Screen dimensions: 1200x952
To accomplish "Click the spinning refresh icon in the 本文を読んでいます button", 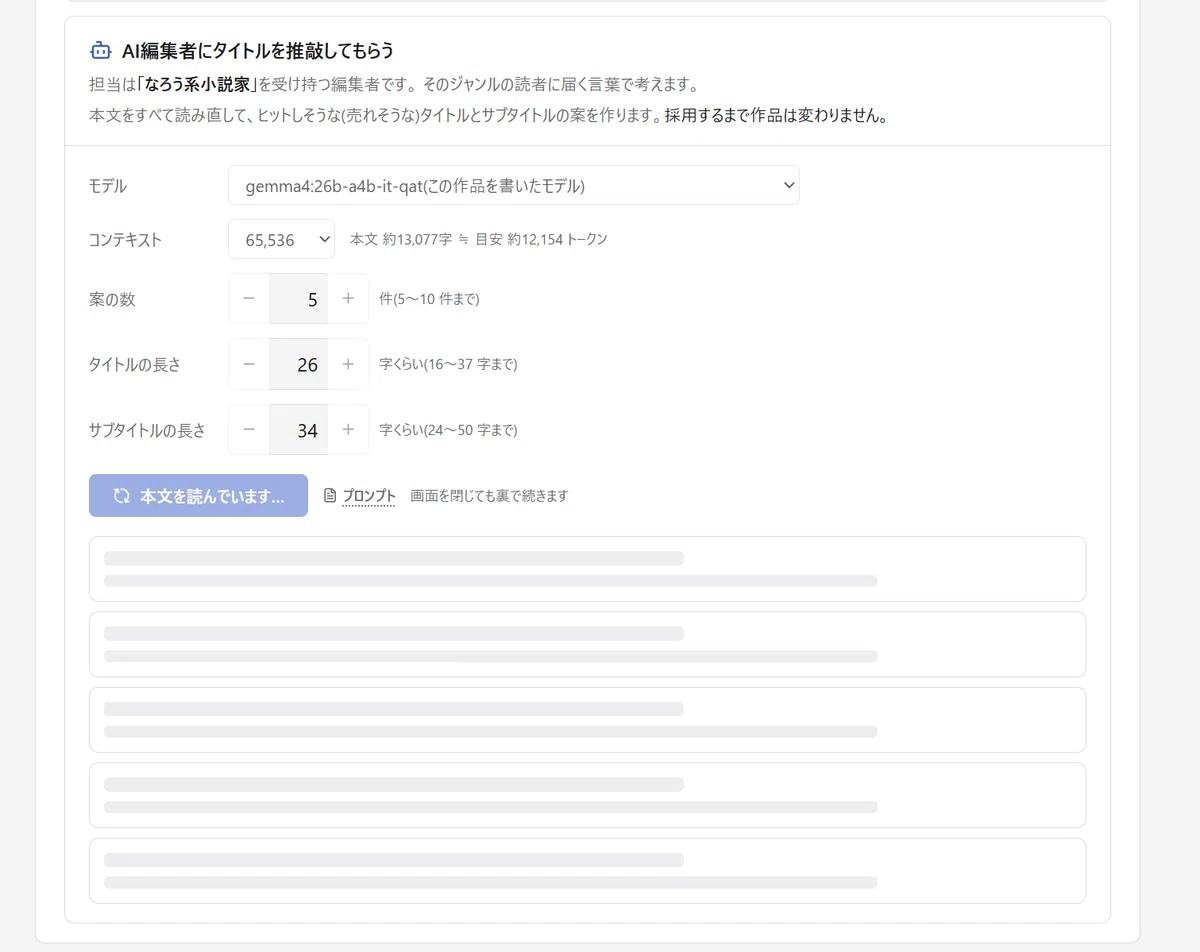I will click(x=122, y=496).
